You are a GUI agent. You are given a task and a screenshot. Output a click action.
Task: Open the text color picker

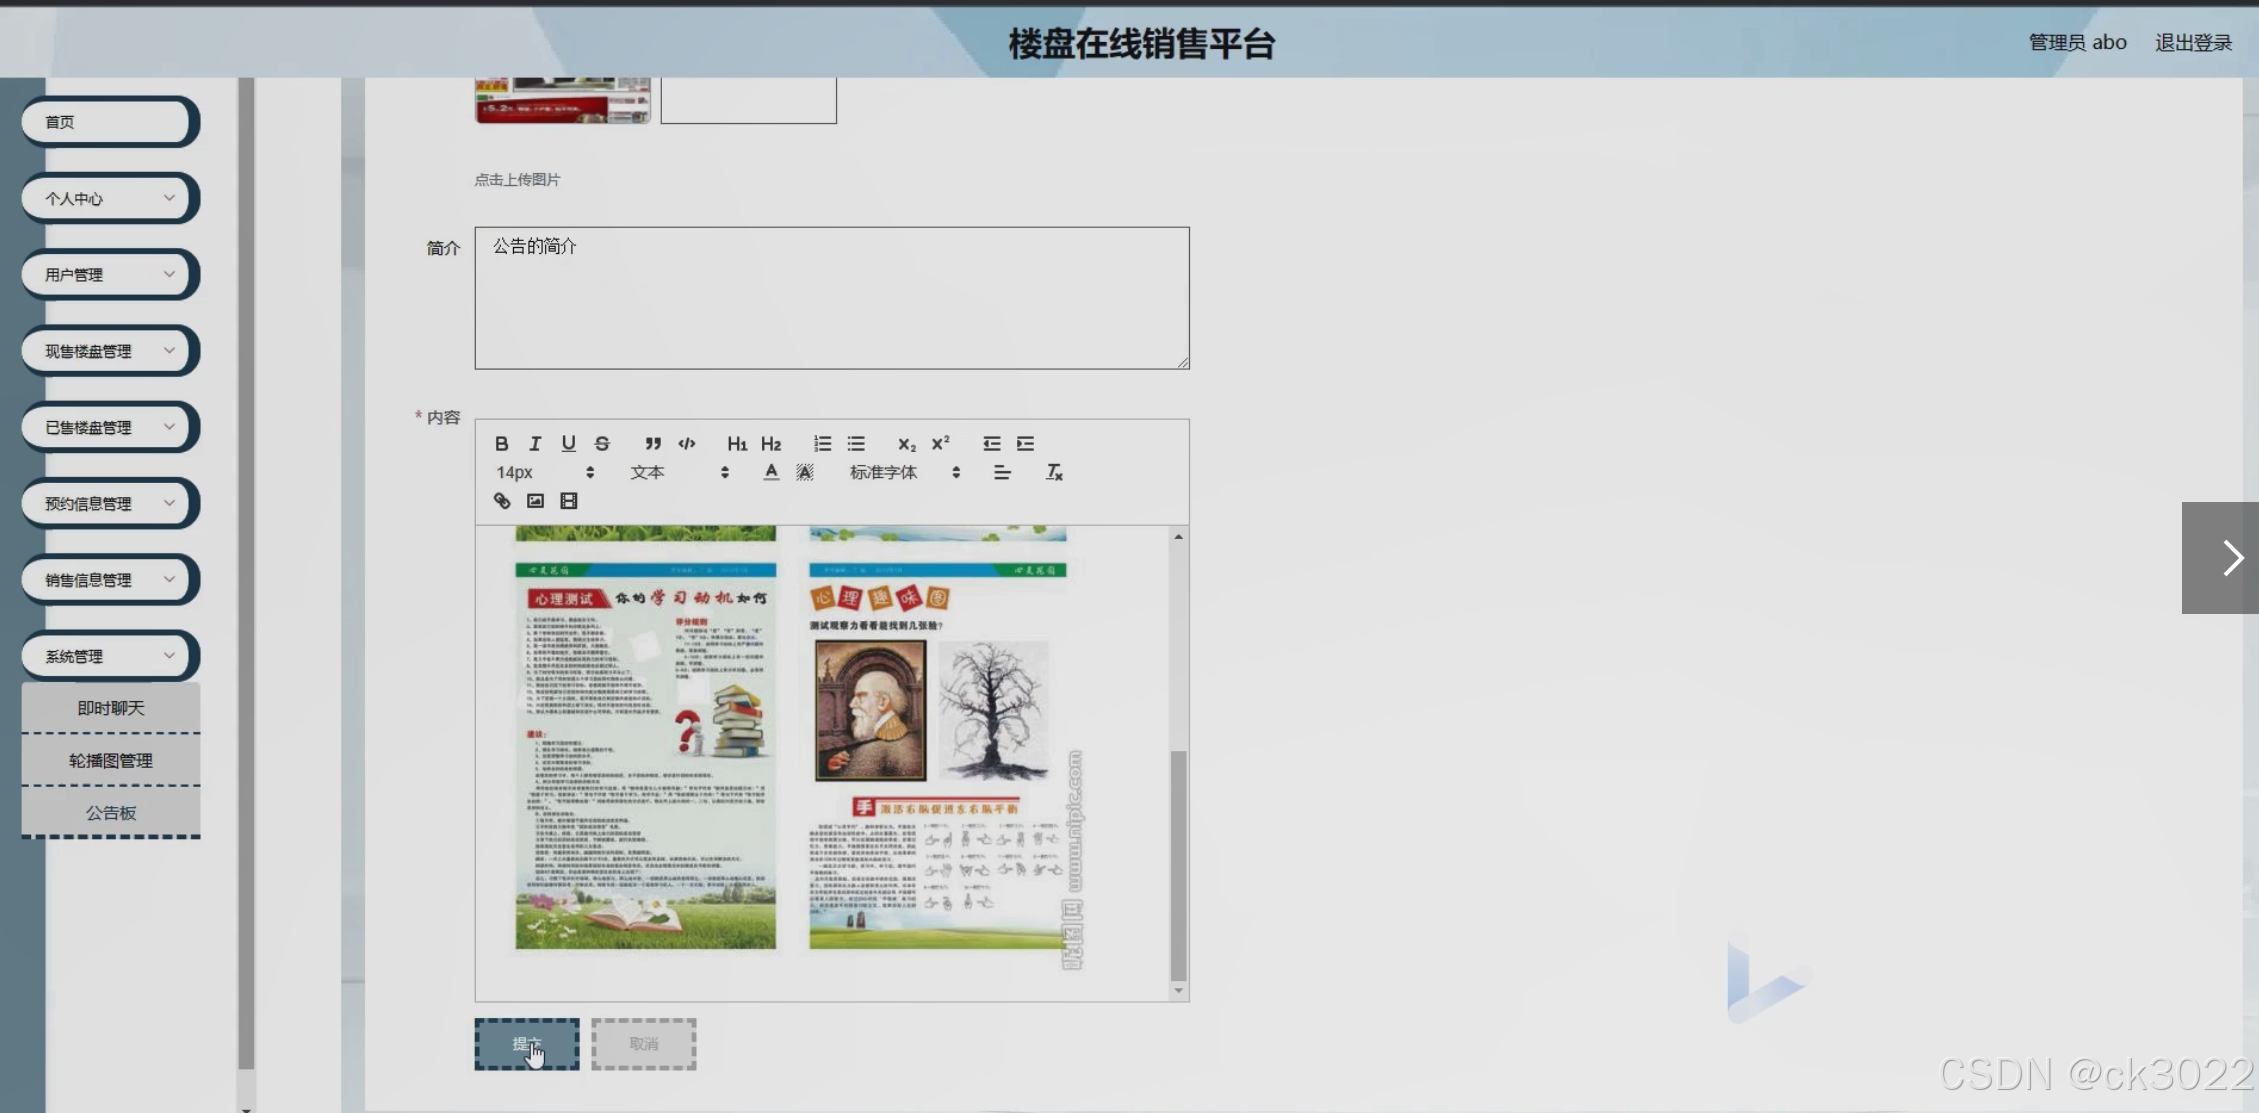click(x=771, y=472)
